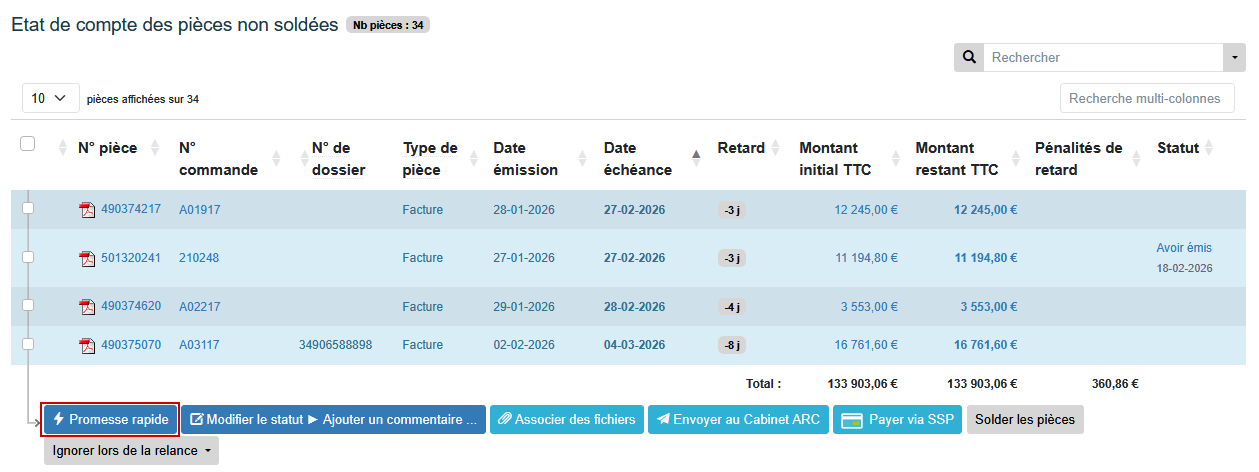This screenshot has height=472, width=1259.
Task: Sort table by Retard column
Action: [773, 148]
